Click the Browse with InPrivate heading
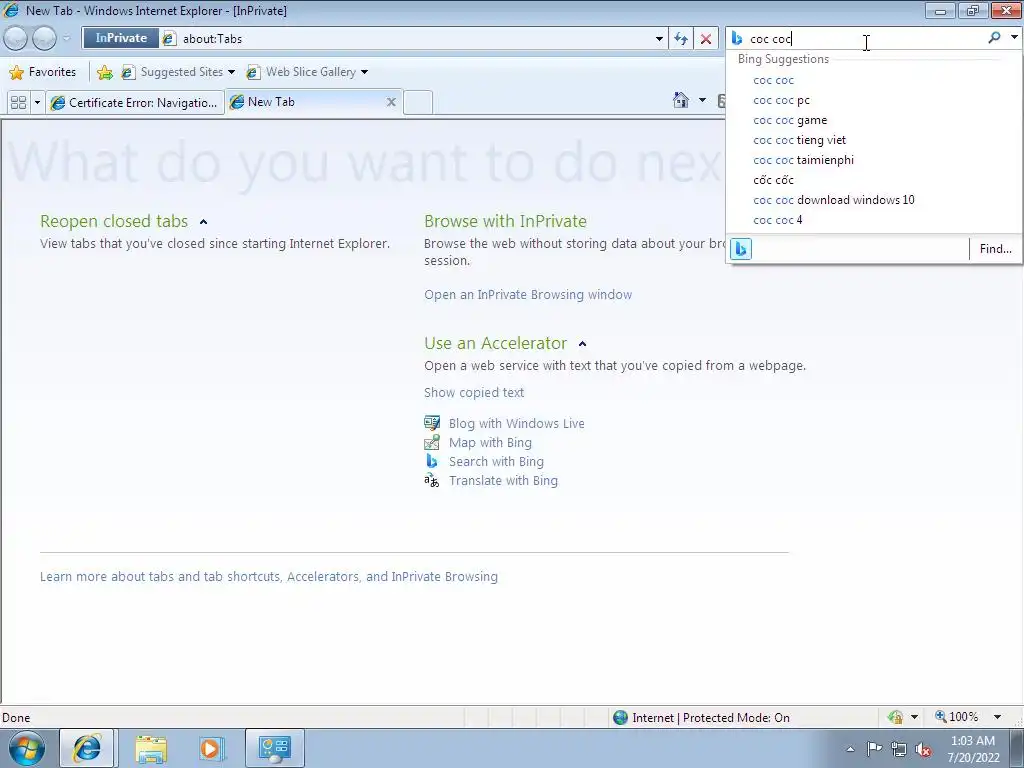 tap(505, 221)
